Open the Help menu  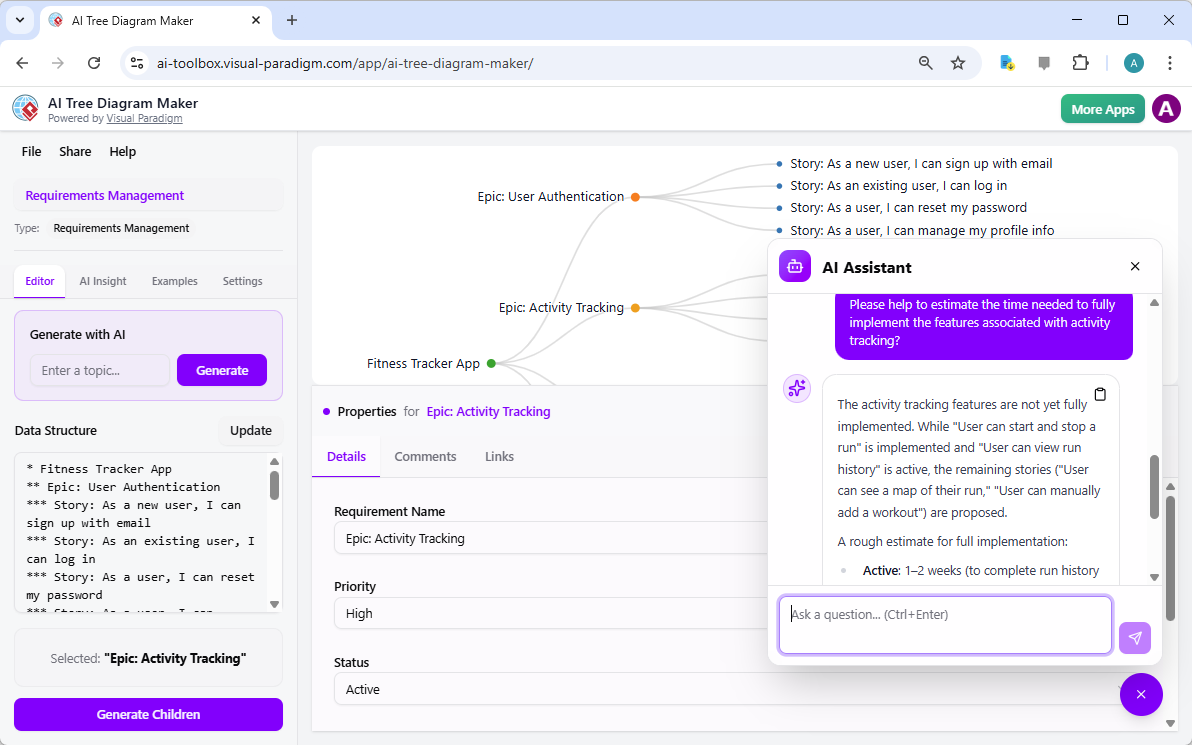pos(122,151)
